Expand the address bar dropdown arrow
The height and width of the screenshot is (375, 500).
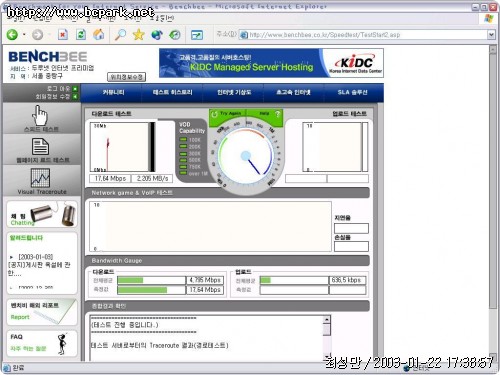tap(491, 35)
